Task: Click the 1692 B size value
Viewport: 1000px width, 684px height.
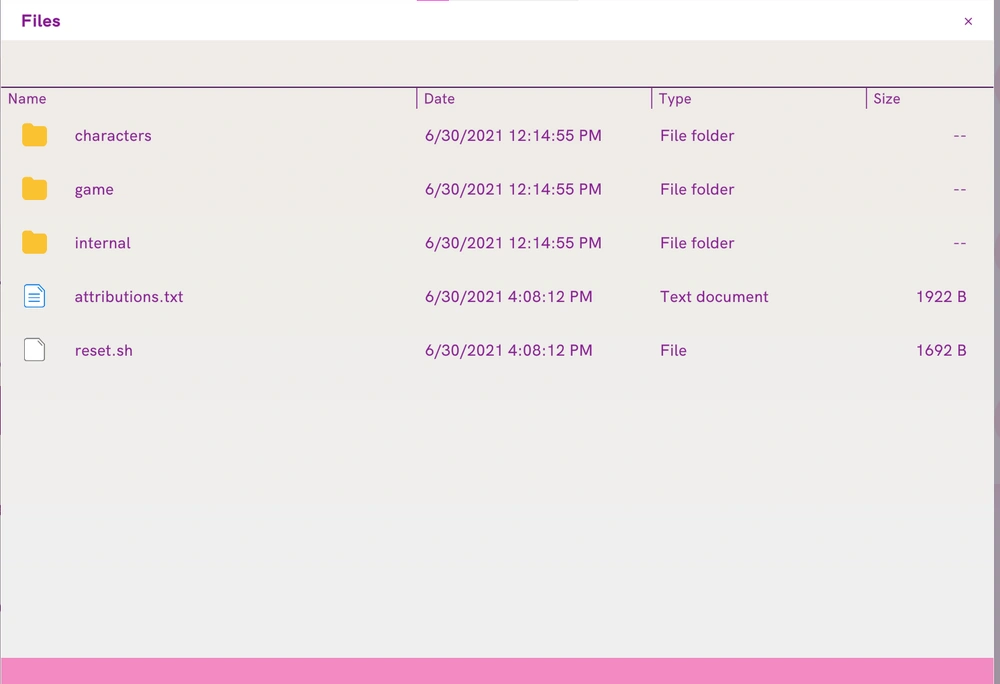Action: tap(941, 350)
